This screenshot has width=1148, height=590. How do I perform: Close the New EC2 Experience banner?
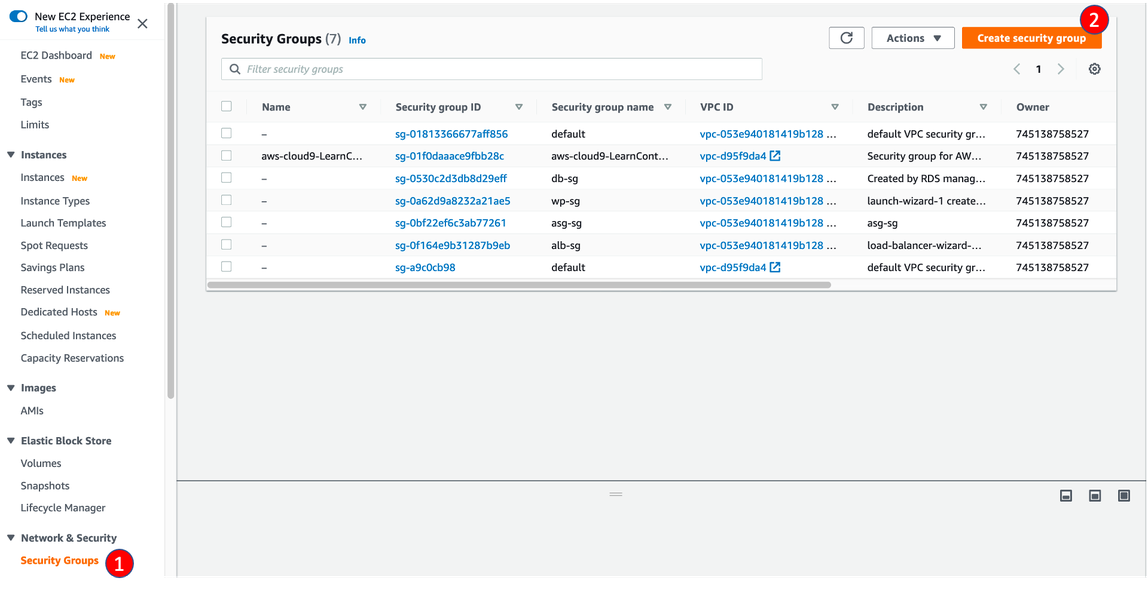(x=142, y=23)
